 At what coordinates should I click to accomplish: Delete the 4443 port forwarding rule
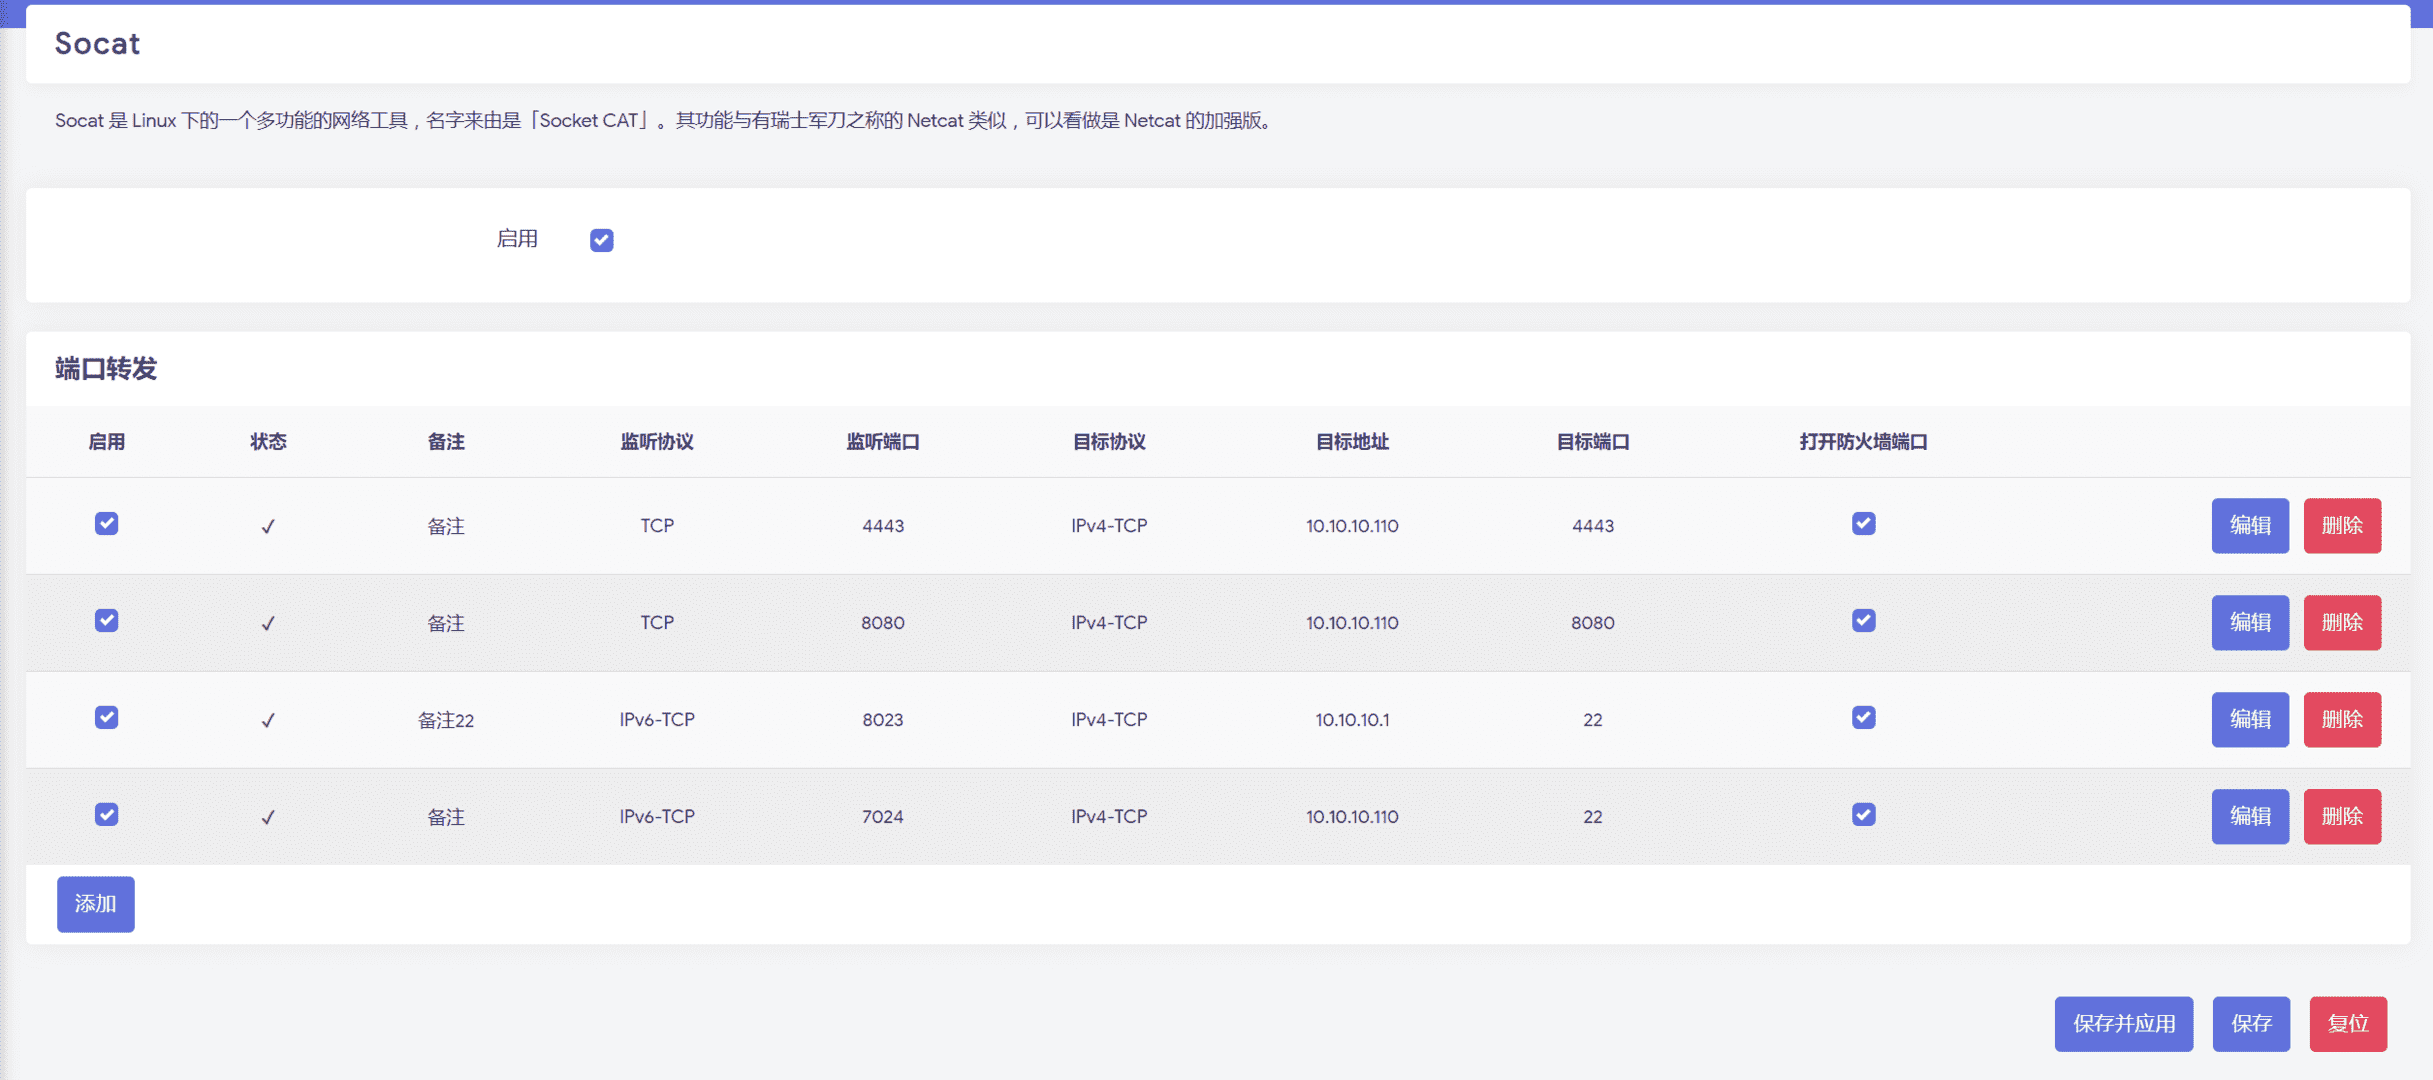(x=2341, y=526)
